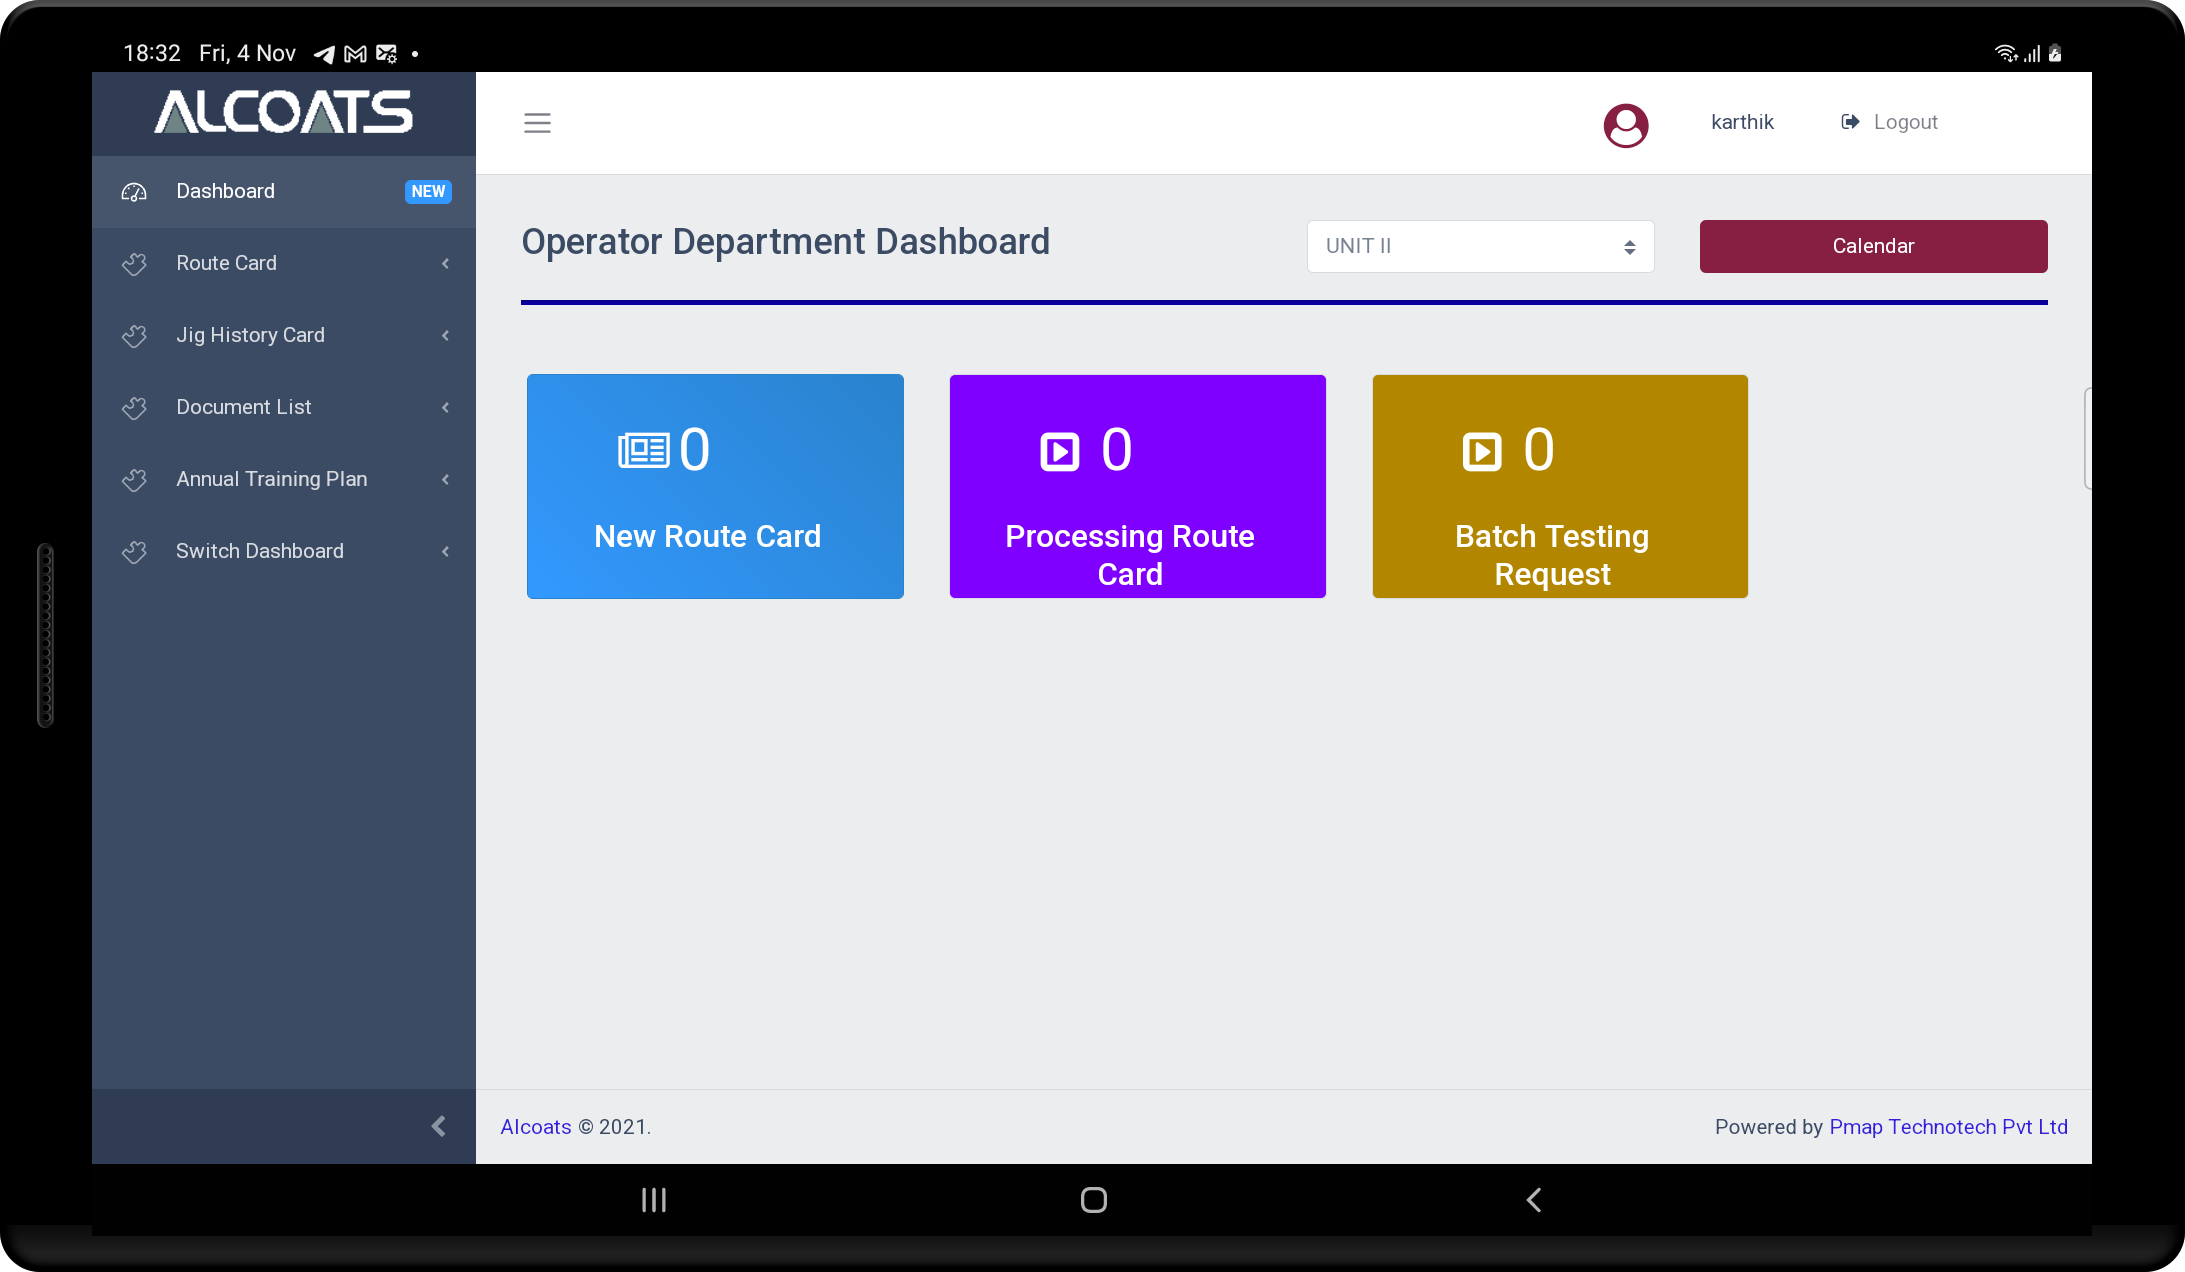Open Pmap Technotech Pvt Ltd link
Image resolution: width=2185 pixels, height=1272 pixels.
click(x=1948, y=1127)
